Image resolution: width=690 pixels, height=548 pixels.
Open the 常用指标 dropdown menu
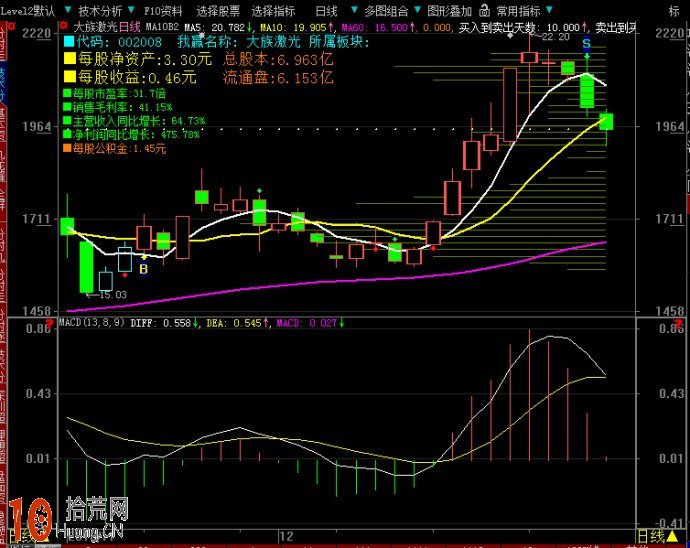tap(521, 10)
